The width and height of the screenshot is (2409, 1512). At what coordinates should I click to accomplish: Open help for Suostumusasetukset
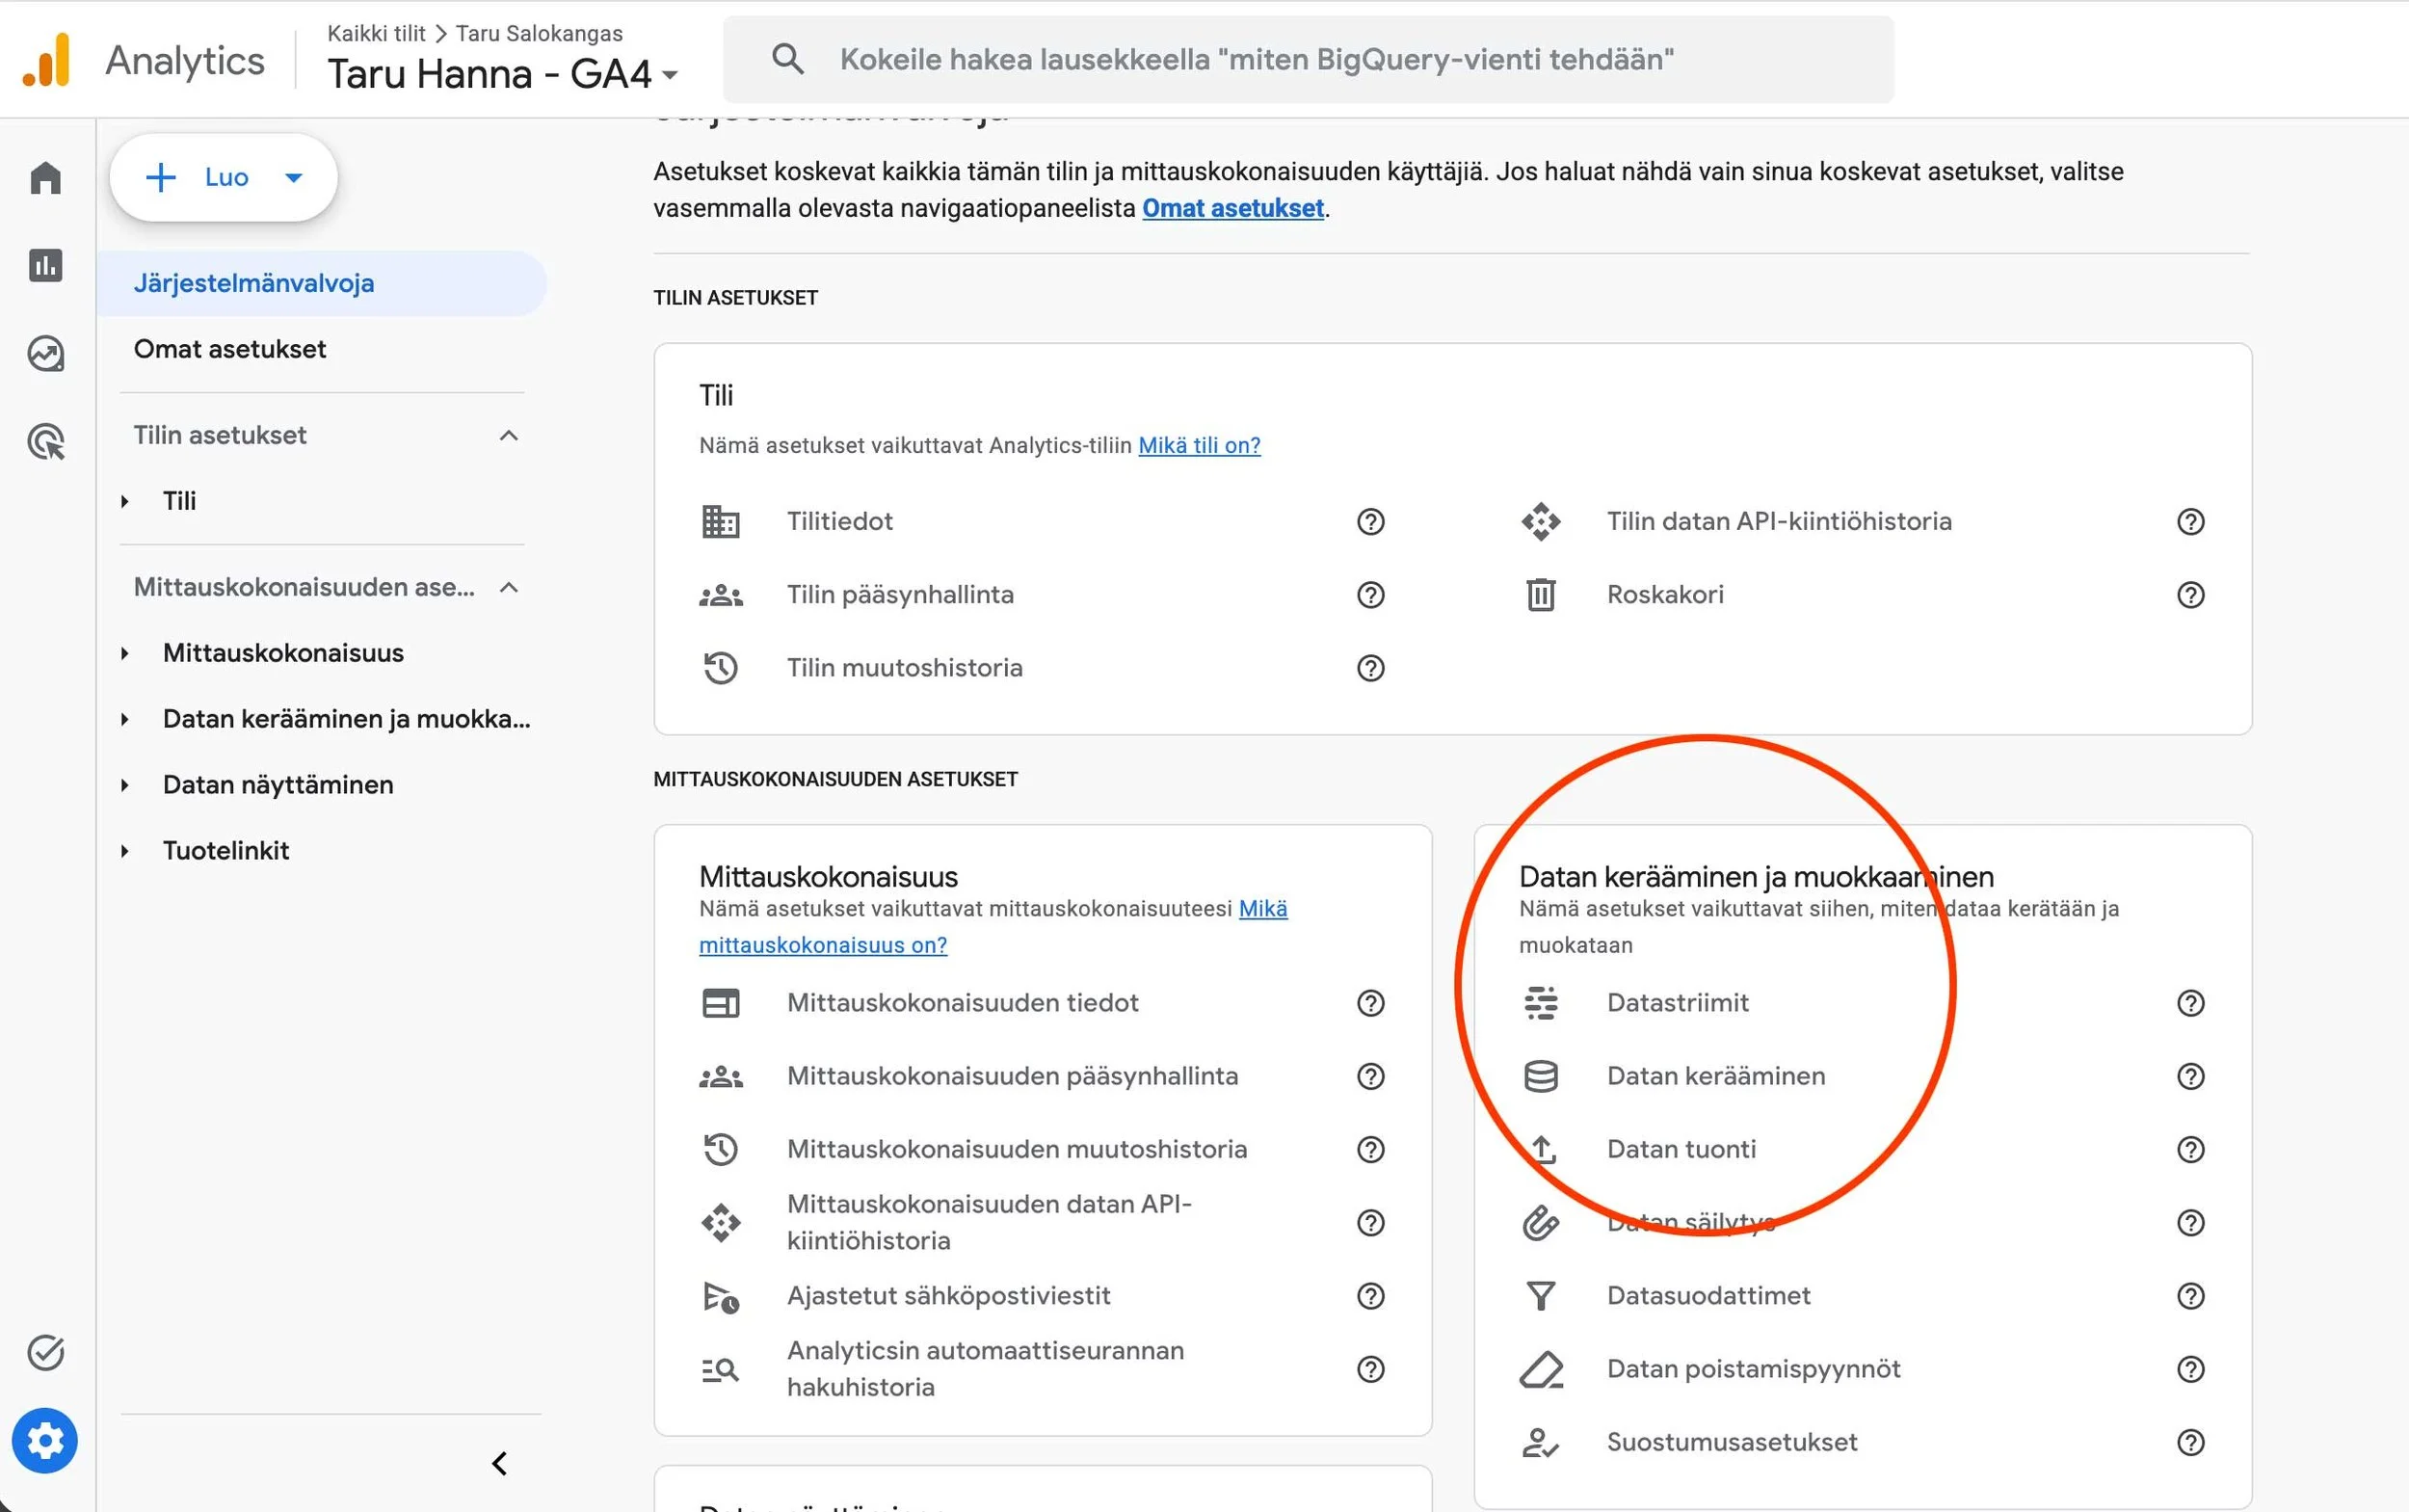tap(2190, 1442)
